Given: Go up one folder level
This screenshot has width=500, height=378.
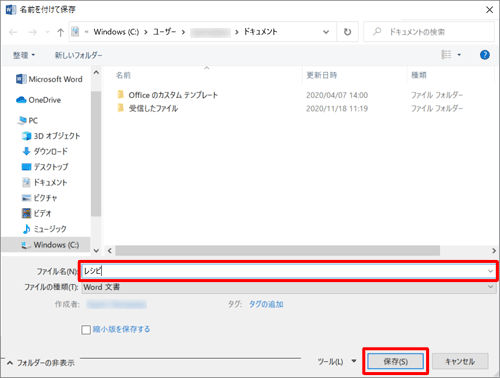Looking at the screenshot, I should click(x=60, y=32).
